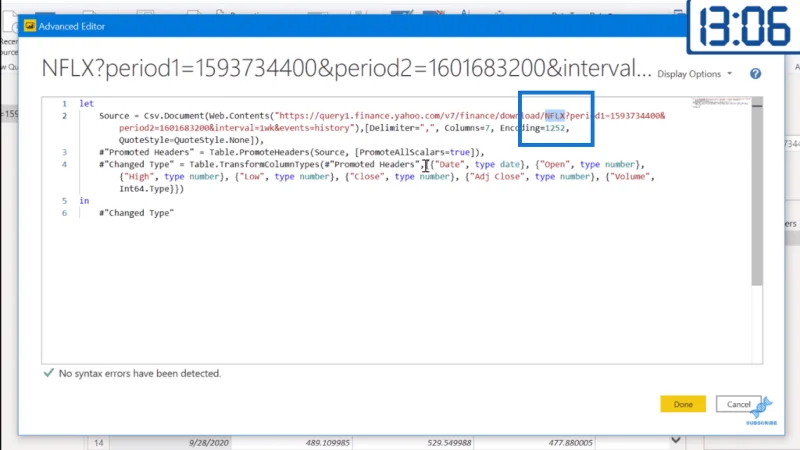Screen dimensions: 800x450
Task: Click 'period2=1601683200&interval=1wk' URL text
Action: [x=197, y=128]
